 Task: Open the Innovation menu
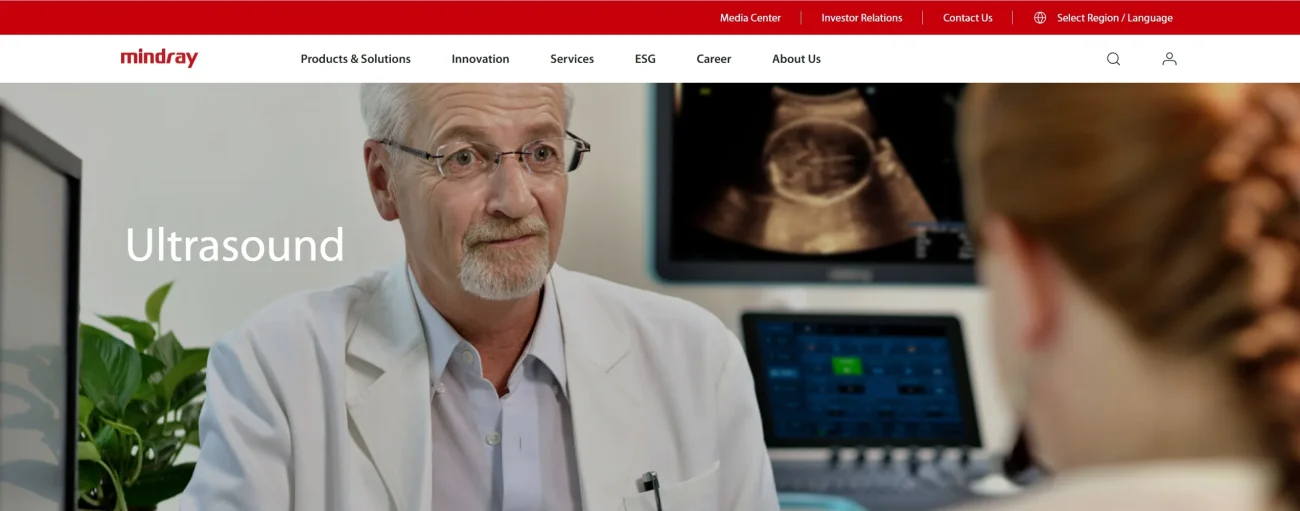coord(480,59)
